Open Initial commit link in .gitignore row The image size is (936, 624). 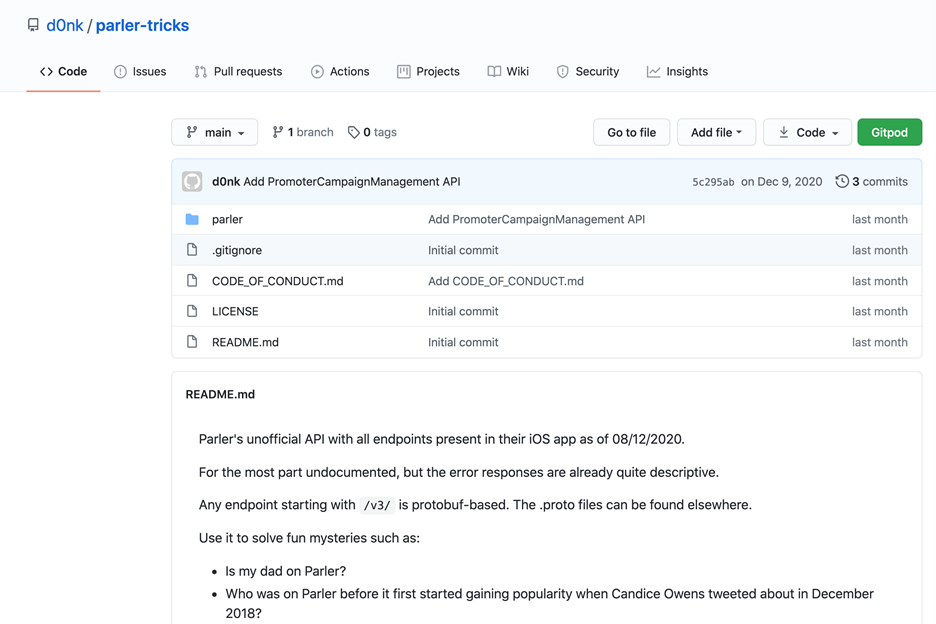pos(463,250)
